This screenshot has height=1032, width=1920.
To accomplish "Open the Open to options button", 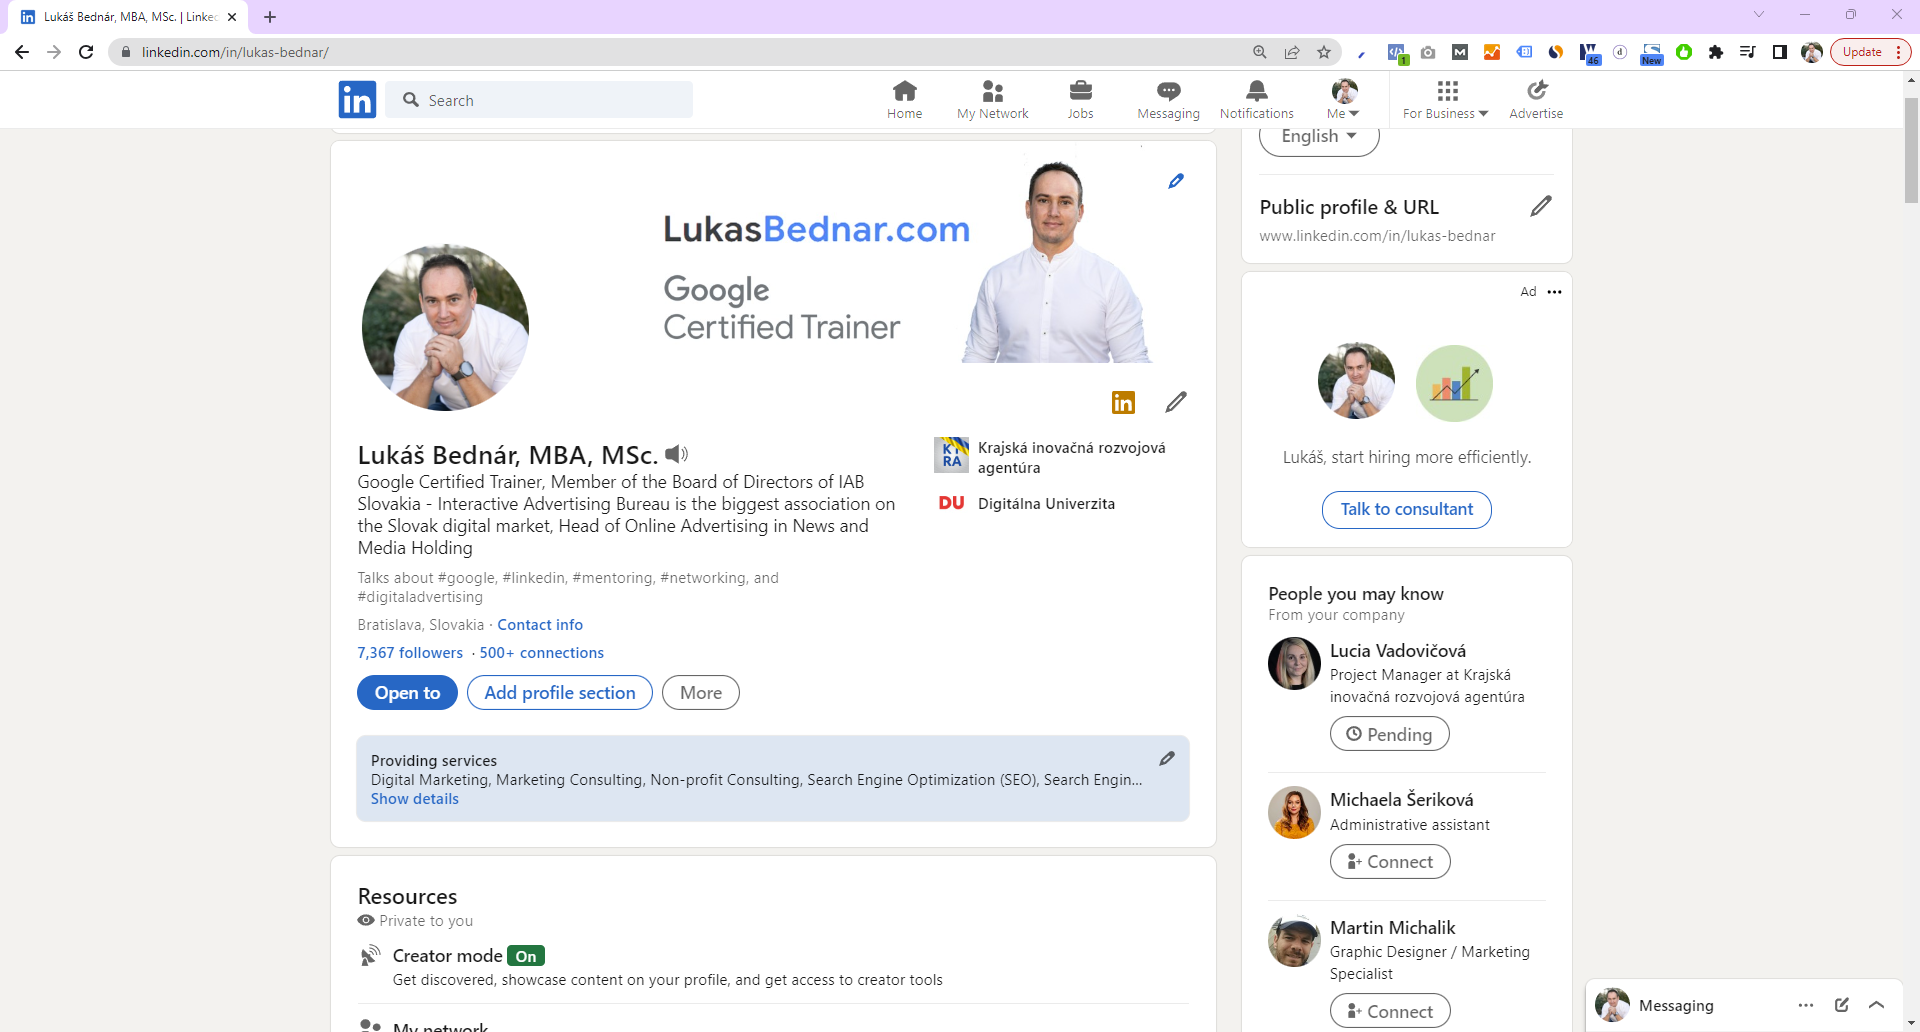I will [x=407, y=693].
